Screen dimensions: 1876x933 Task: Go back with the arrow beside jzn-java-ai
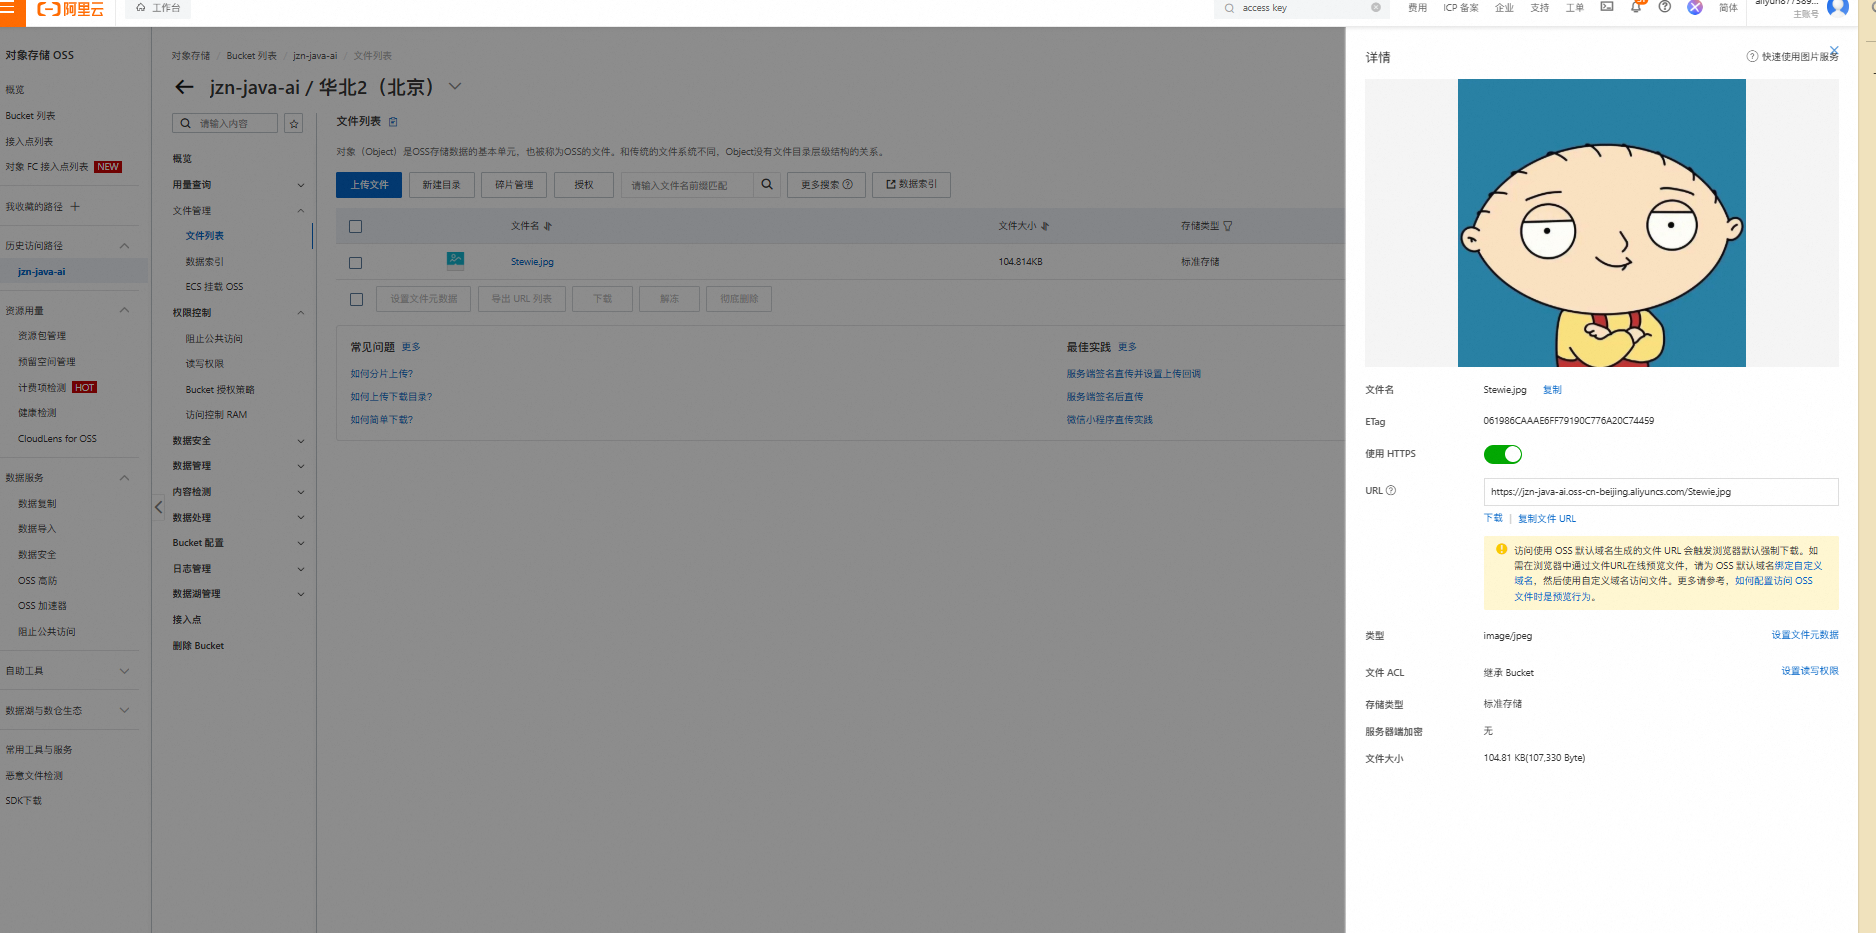(184, 87)
